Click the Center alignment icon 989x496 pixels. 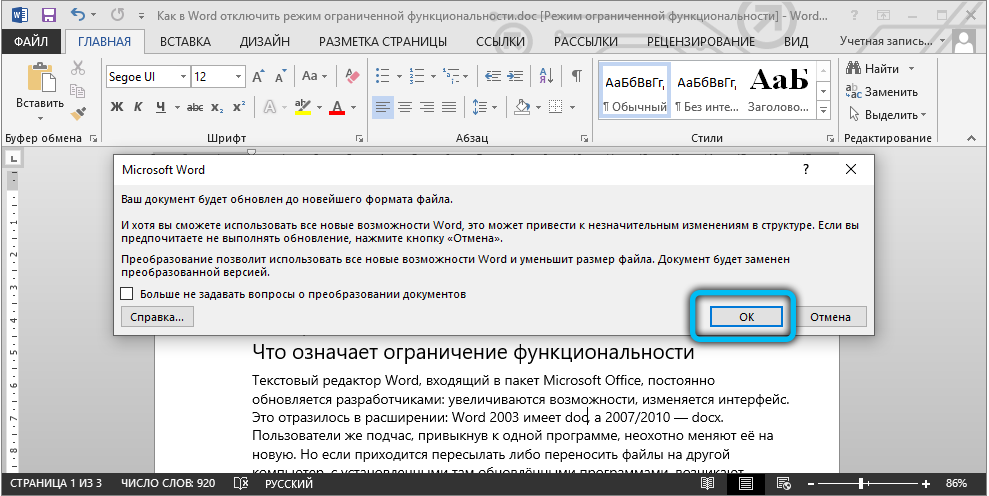pyautogui.click(x=405, y=107)
